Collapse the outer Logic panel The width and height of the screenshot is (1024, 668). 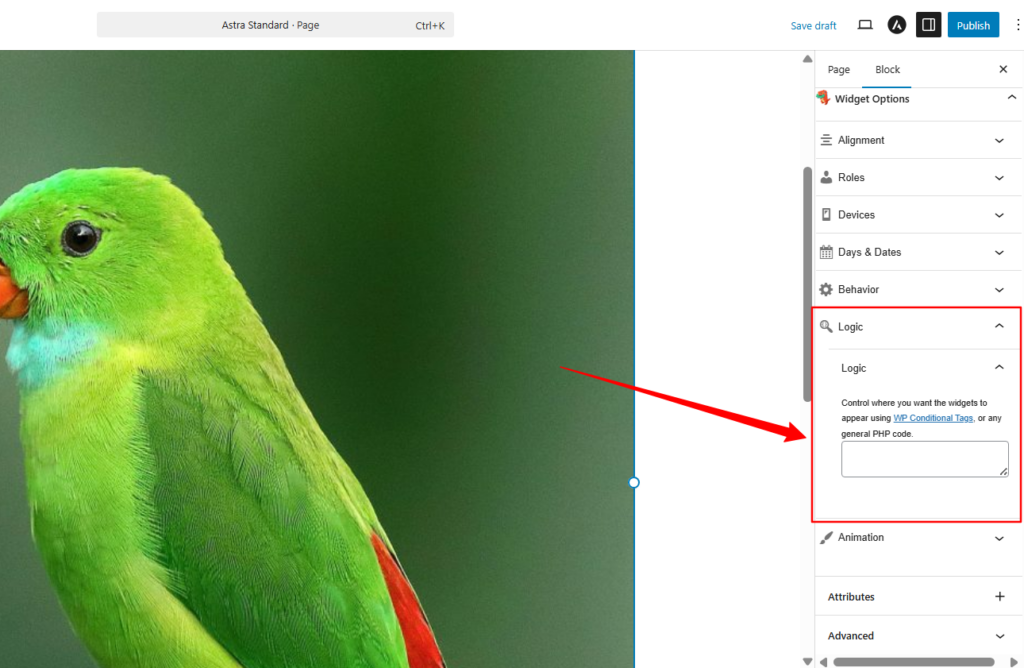(998, 327)
